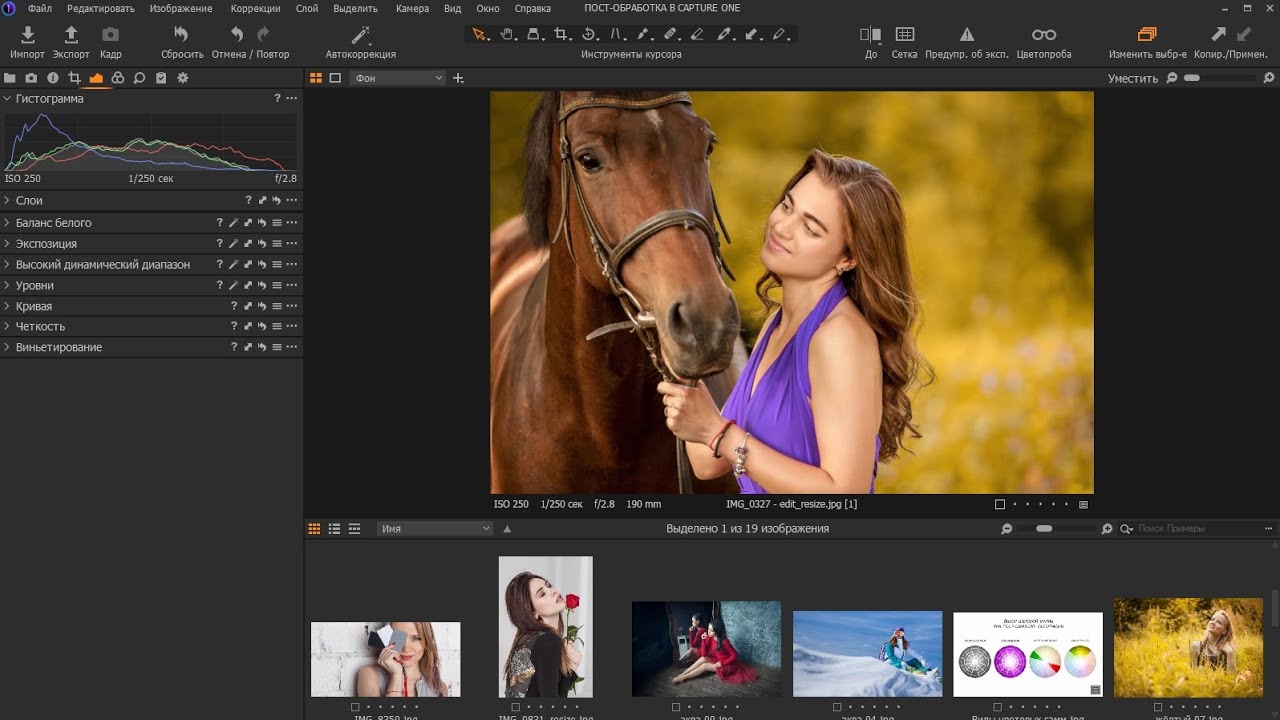The image size is (1280, 720).
Task: Open the Камера menu
Action: point(412,8)
